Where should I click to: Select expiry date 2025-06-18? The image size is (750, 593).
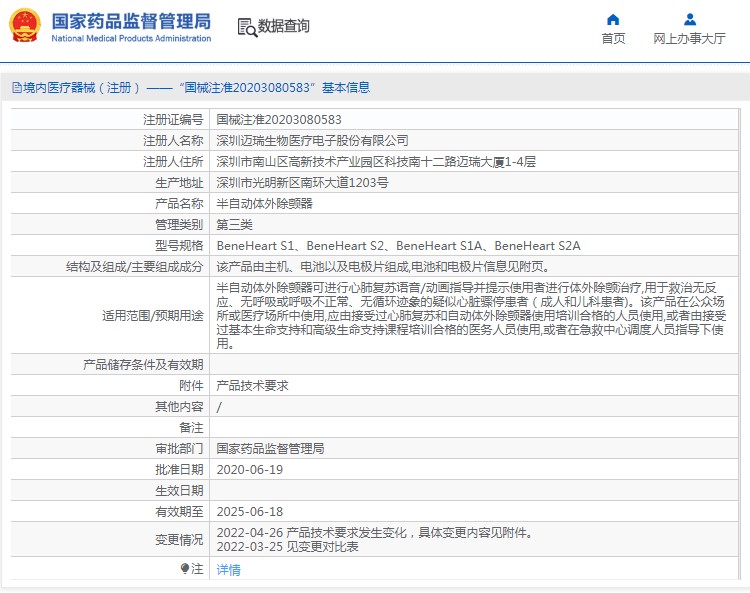[250, 512]
